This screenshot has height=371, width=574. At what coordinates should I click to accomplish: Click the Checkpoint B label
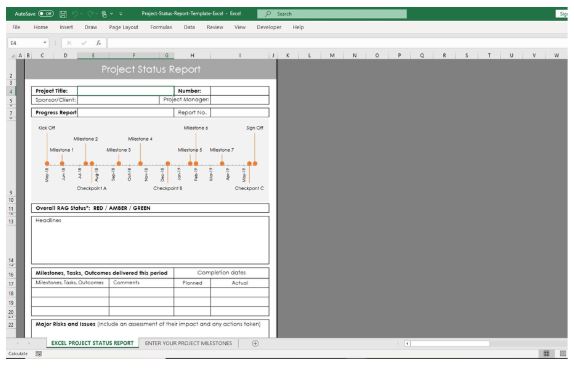(168, 188)
